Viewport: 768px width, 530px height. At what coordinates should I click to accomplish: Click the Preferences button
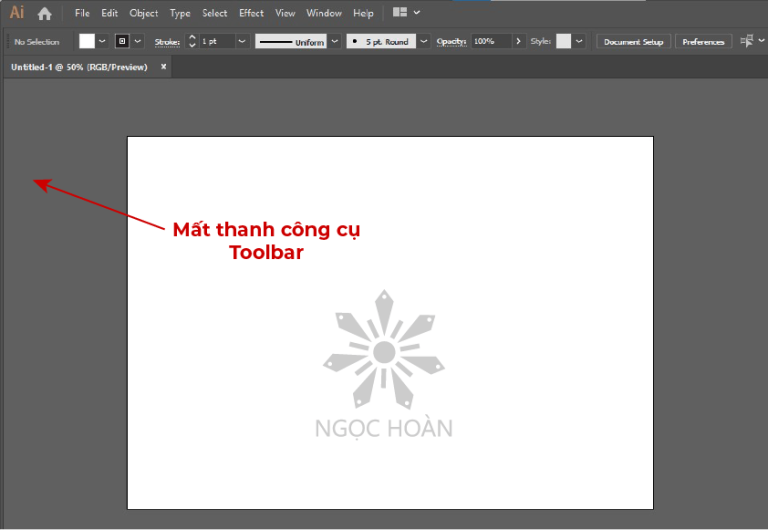pyautogui.click(x=703, y=41)
